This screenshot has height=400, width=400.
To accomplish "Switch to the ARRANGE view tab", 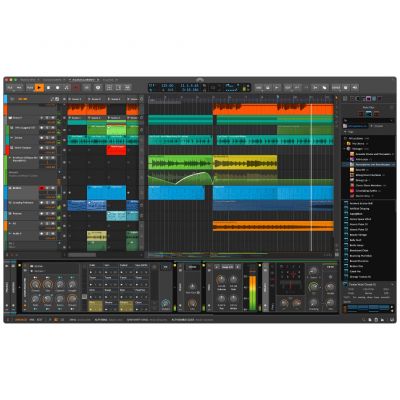I will (x=20, y=319).
